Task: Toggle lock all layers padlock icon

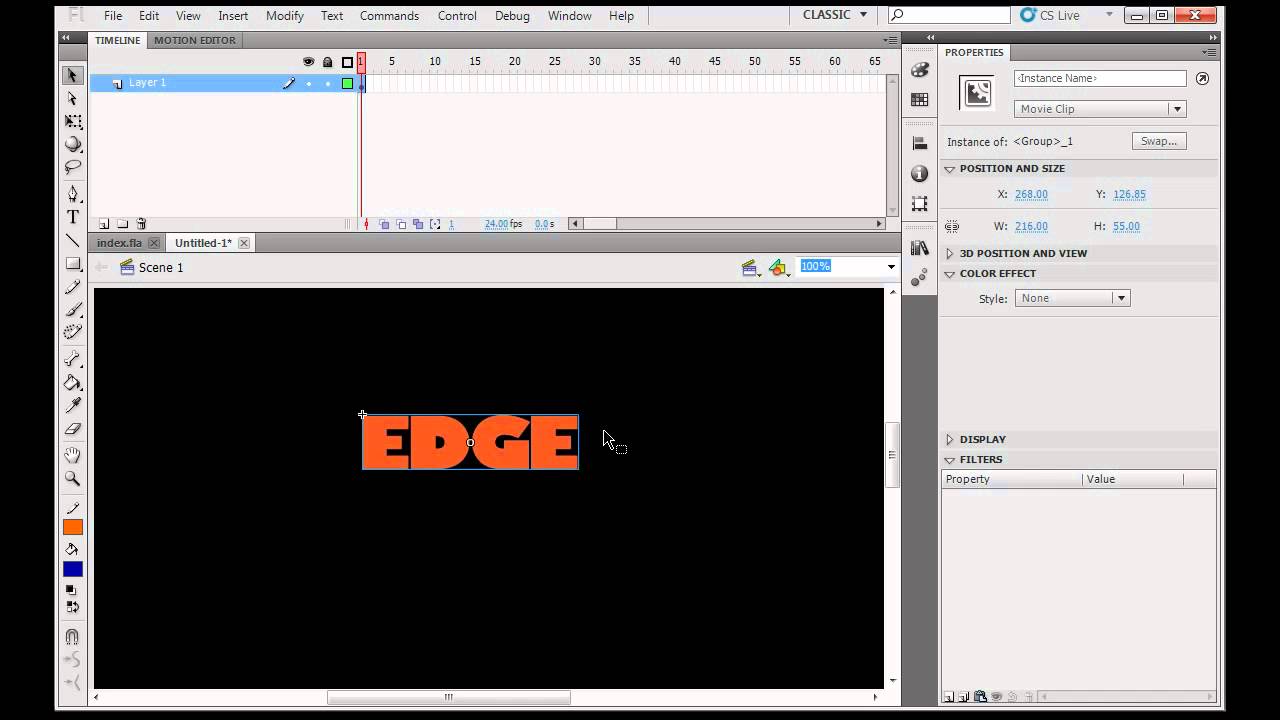Action: [x=327, y=62]
